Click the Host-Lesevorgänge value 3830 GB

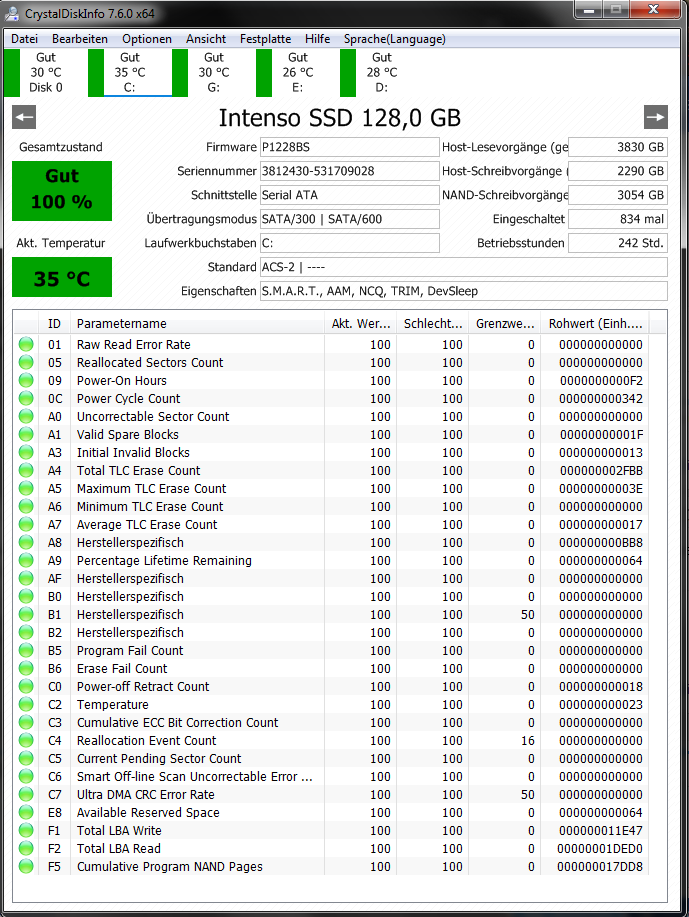(x=618, y=147)
